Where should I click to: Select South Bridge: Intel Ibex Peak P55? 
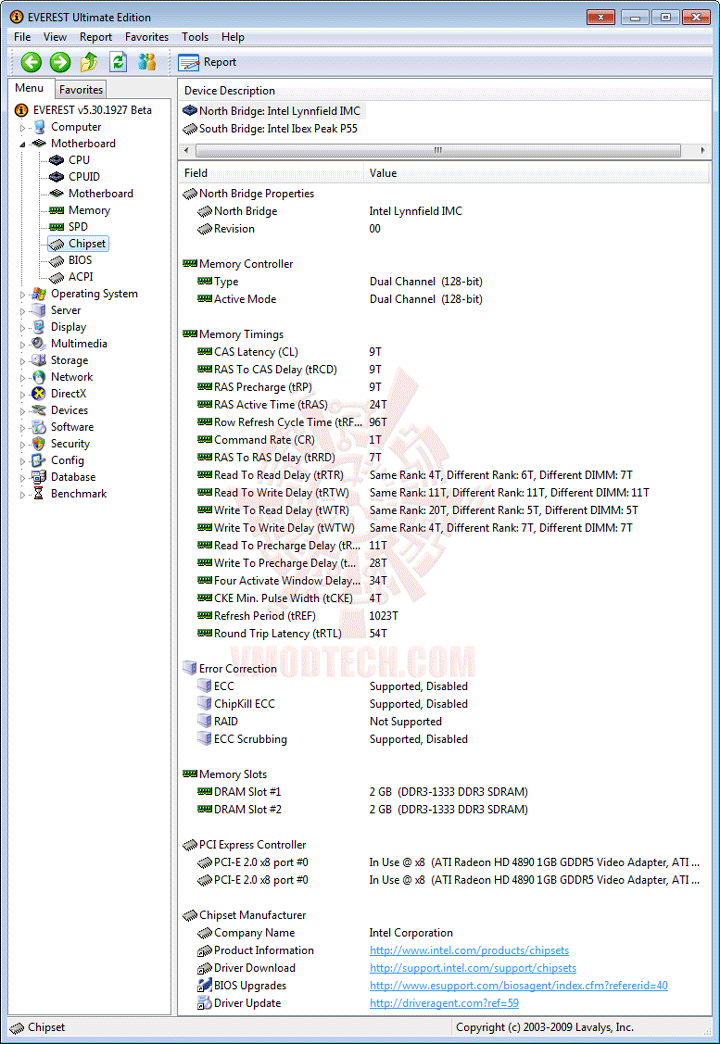[x=270, y=129]
